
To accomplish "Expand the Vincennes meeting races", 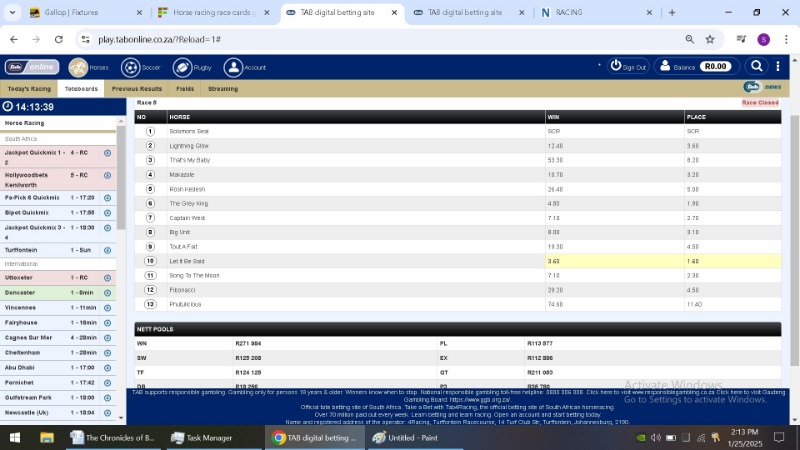I will [107, 307].
